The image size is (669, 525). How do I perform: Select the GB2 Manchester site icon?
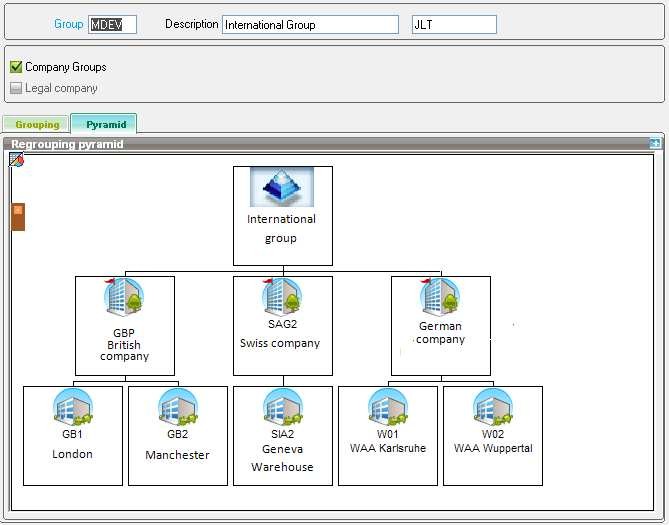(x=177, y=407)
